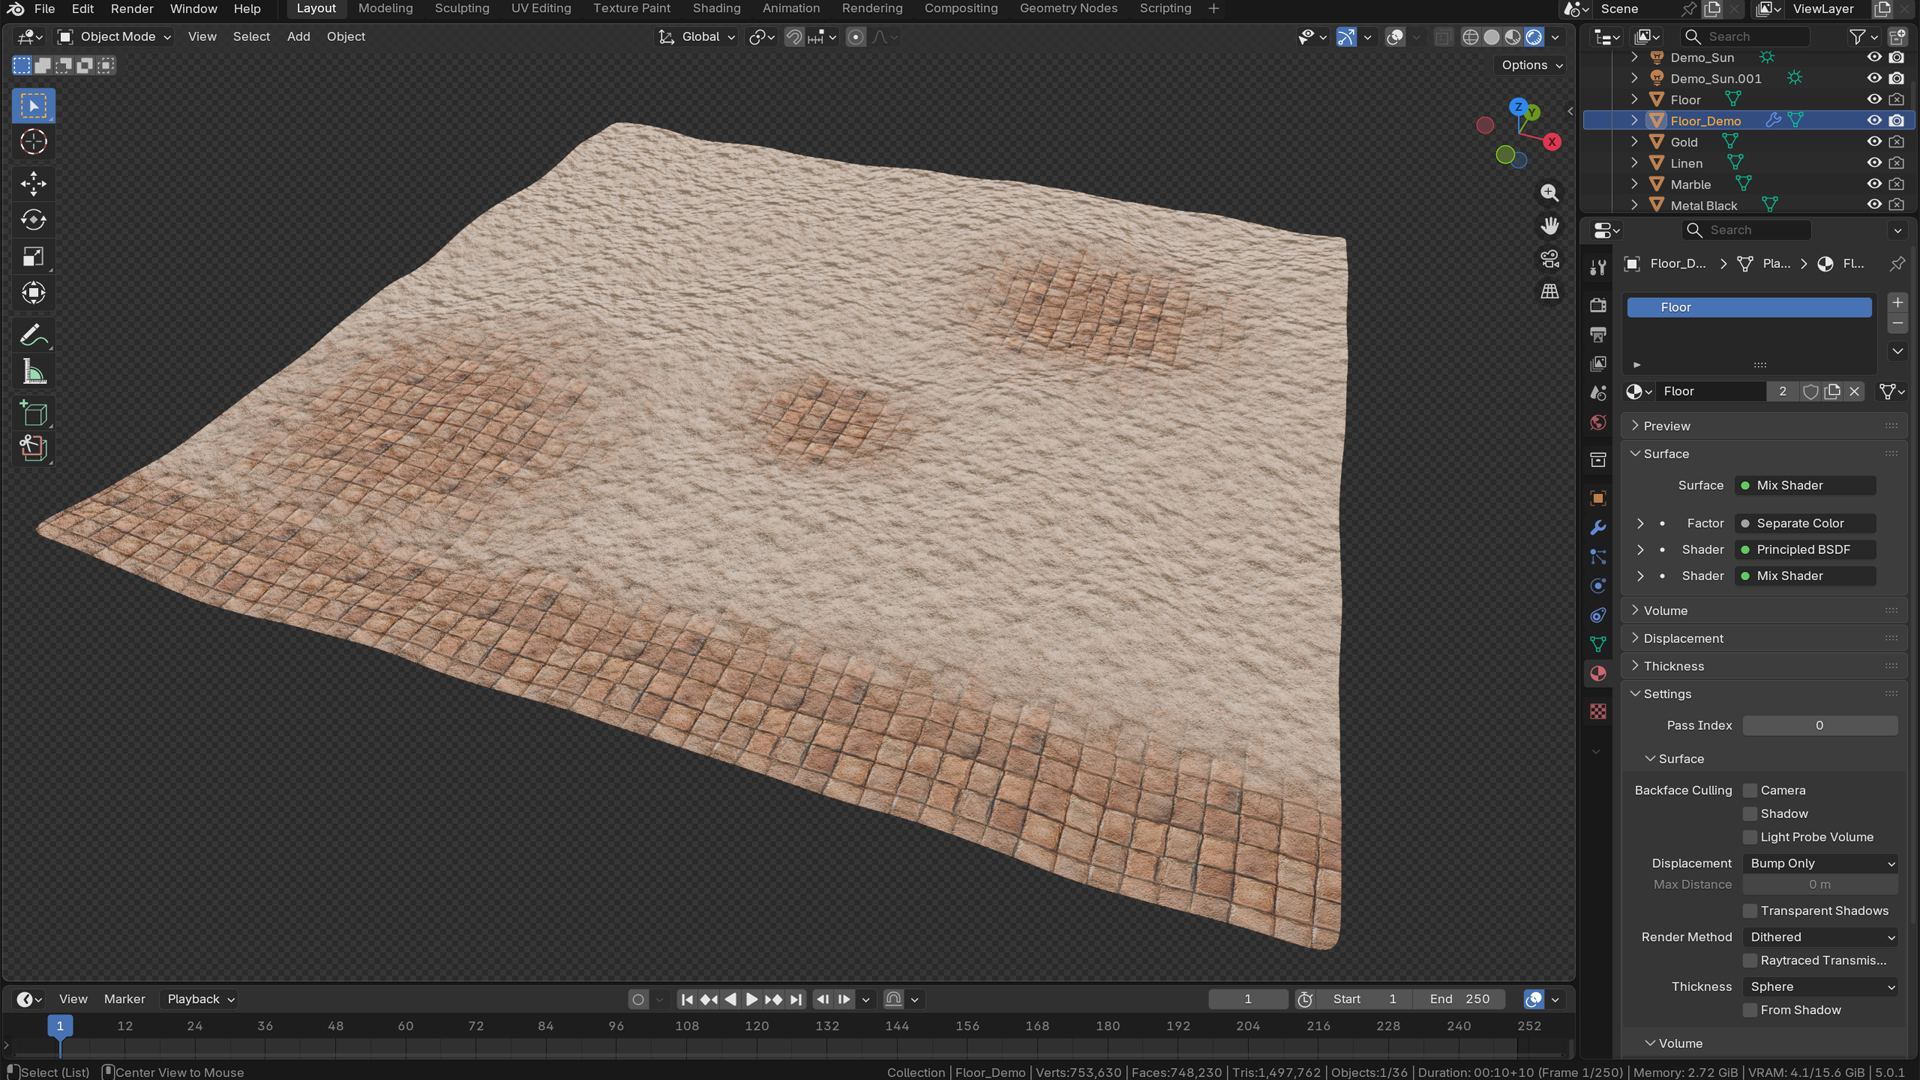Image resolution: width=1920 pixels, height=1080 pixels.
Task: Open the Global transform orientation dropdown
Action: 697,37
